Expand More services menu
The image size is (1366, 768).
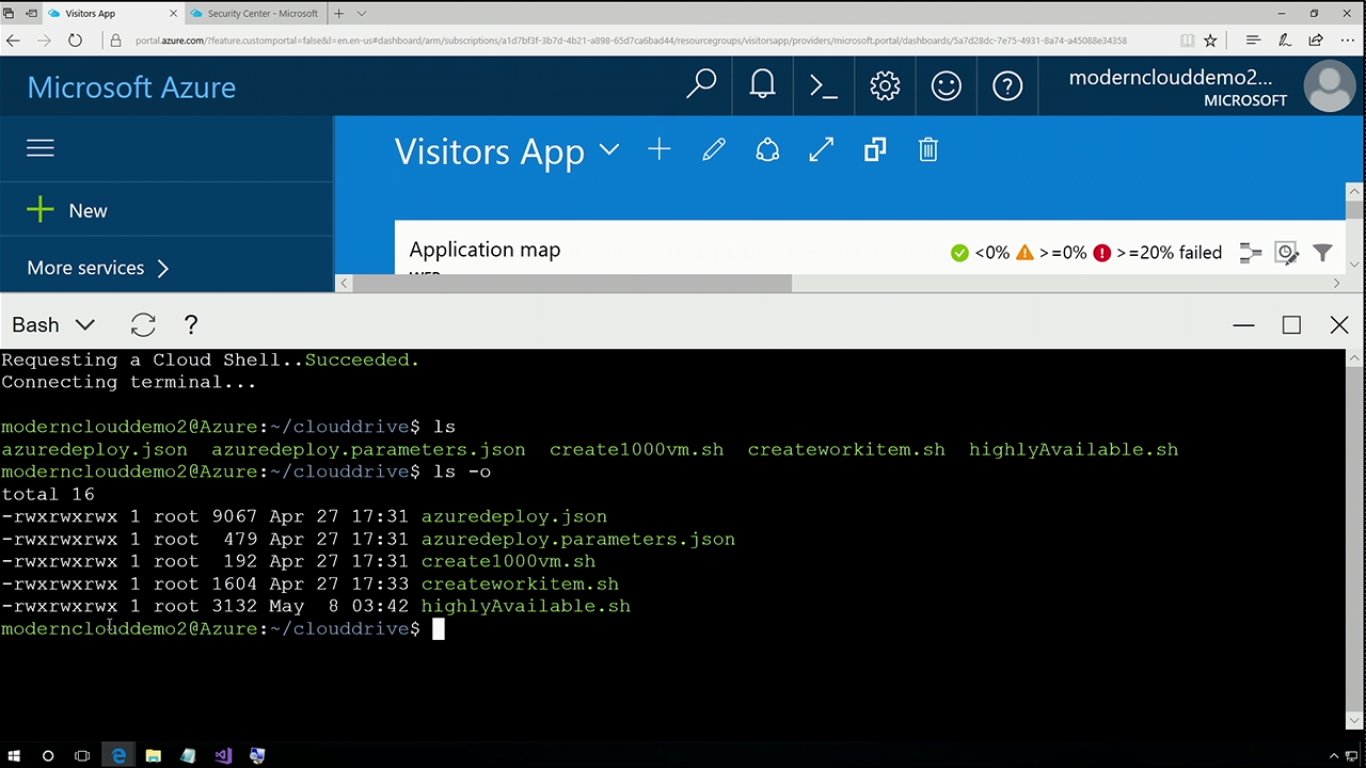98,267
